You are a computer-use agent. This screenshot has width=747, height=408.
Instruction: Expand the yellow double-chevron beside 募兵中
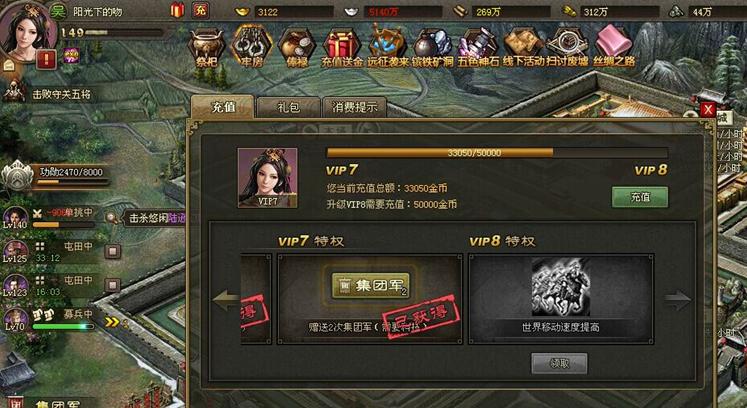coord(112,322)
